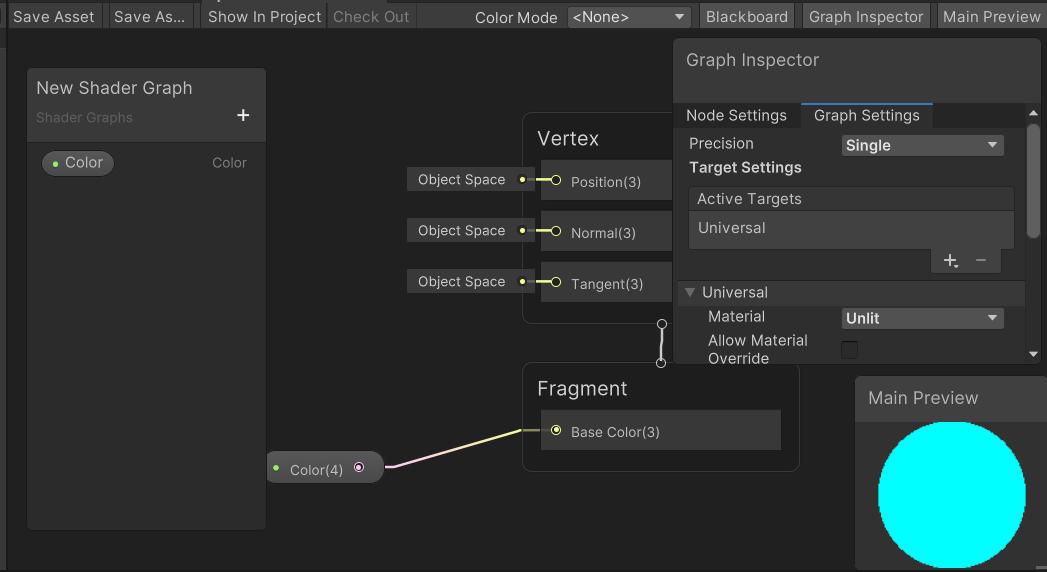The width and height of the screenshot is (1047, 572).
Task: Switch to the Graph Settings tab
Action: [866, 116]
